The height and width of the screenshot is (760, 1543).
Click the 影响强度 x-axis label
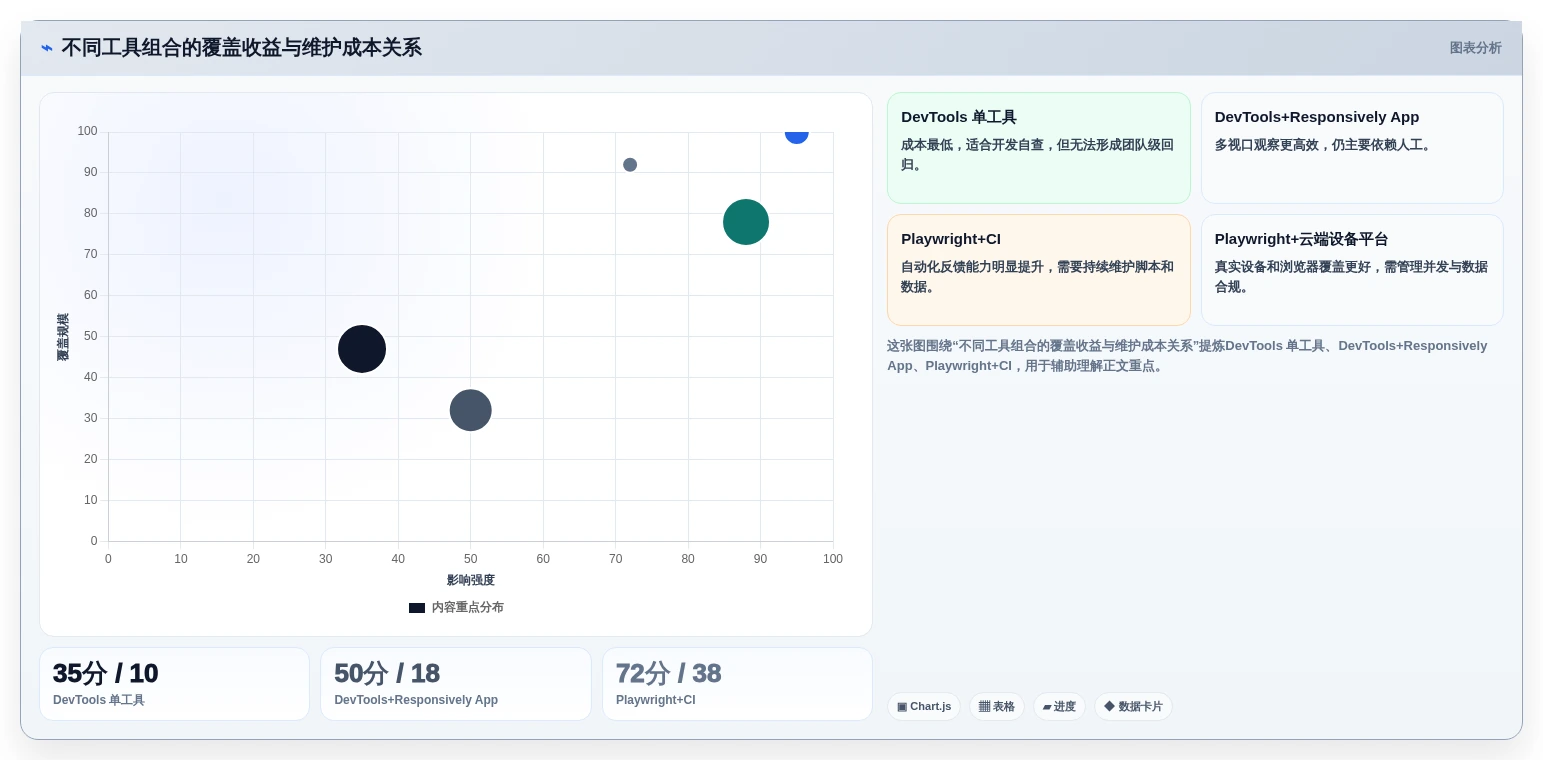tap(471, 580)
